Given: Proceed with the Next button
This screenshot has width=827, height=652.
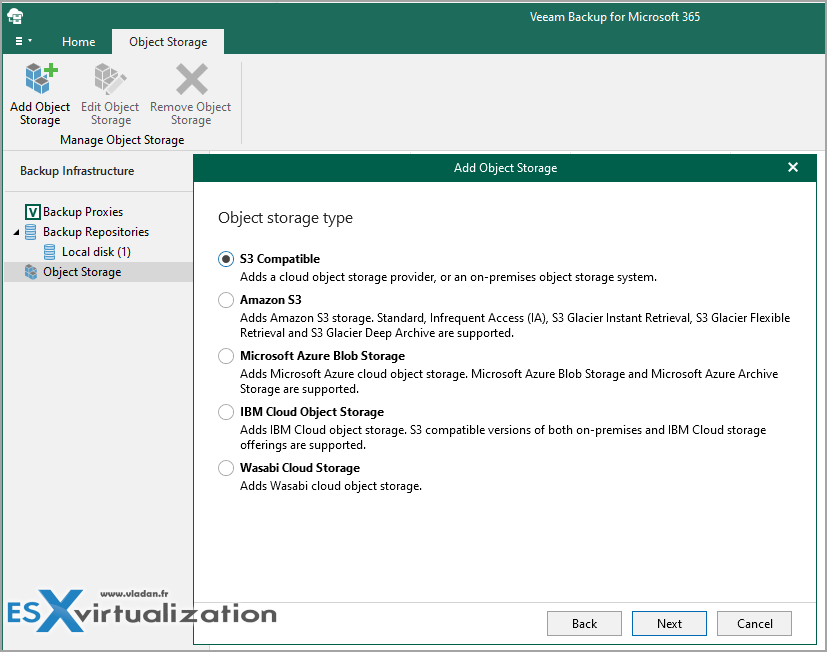Looking at the screenshot, I should click(x=669, y=624).
